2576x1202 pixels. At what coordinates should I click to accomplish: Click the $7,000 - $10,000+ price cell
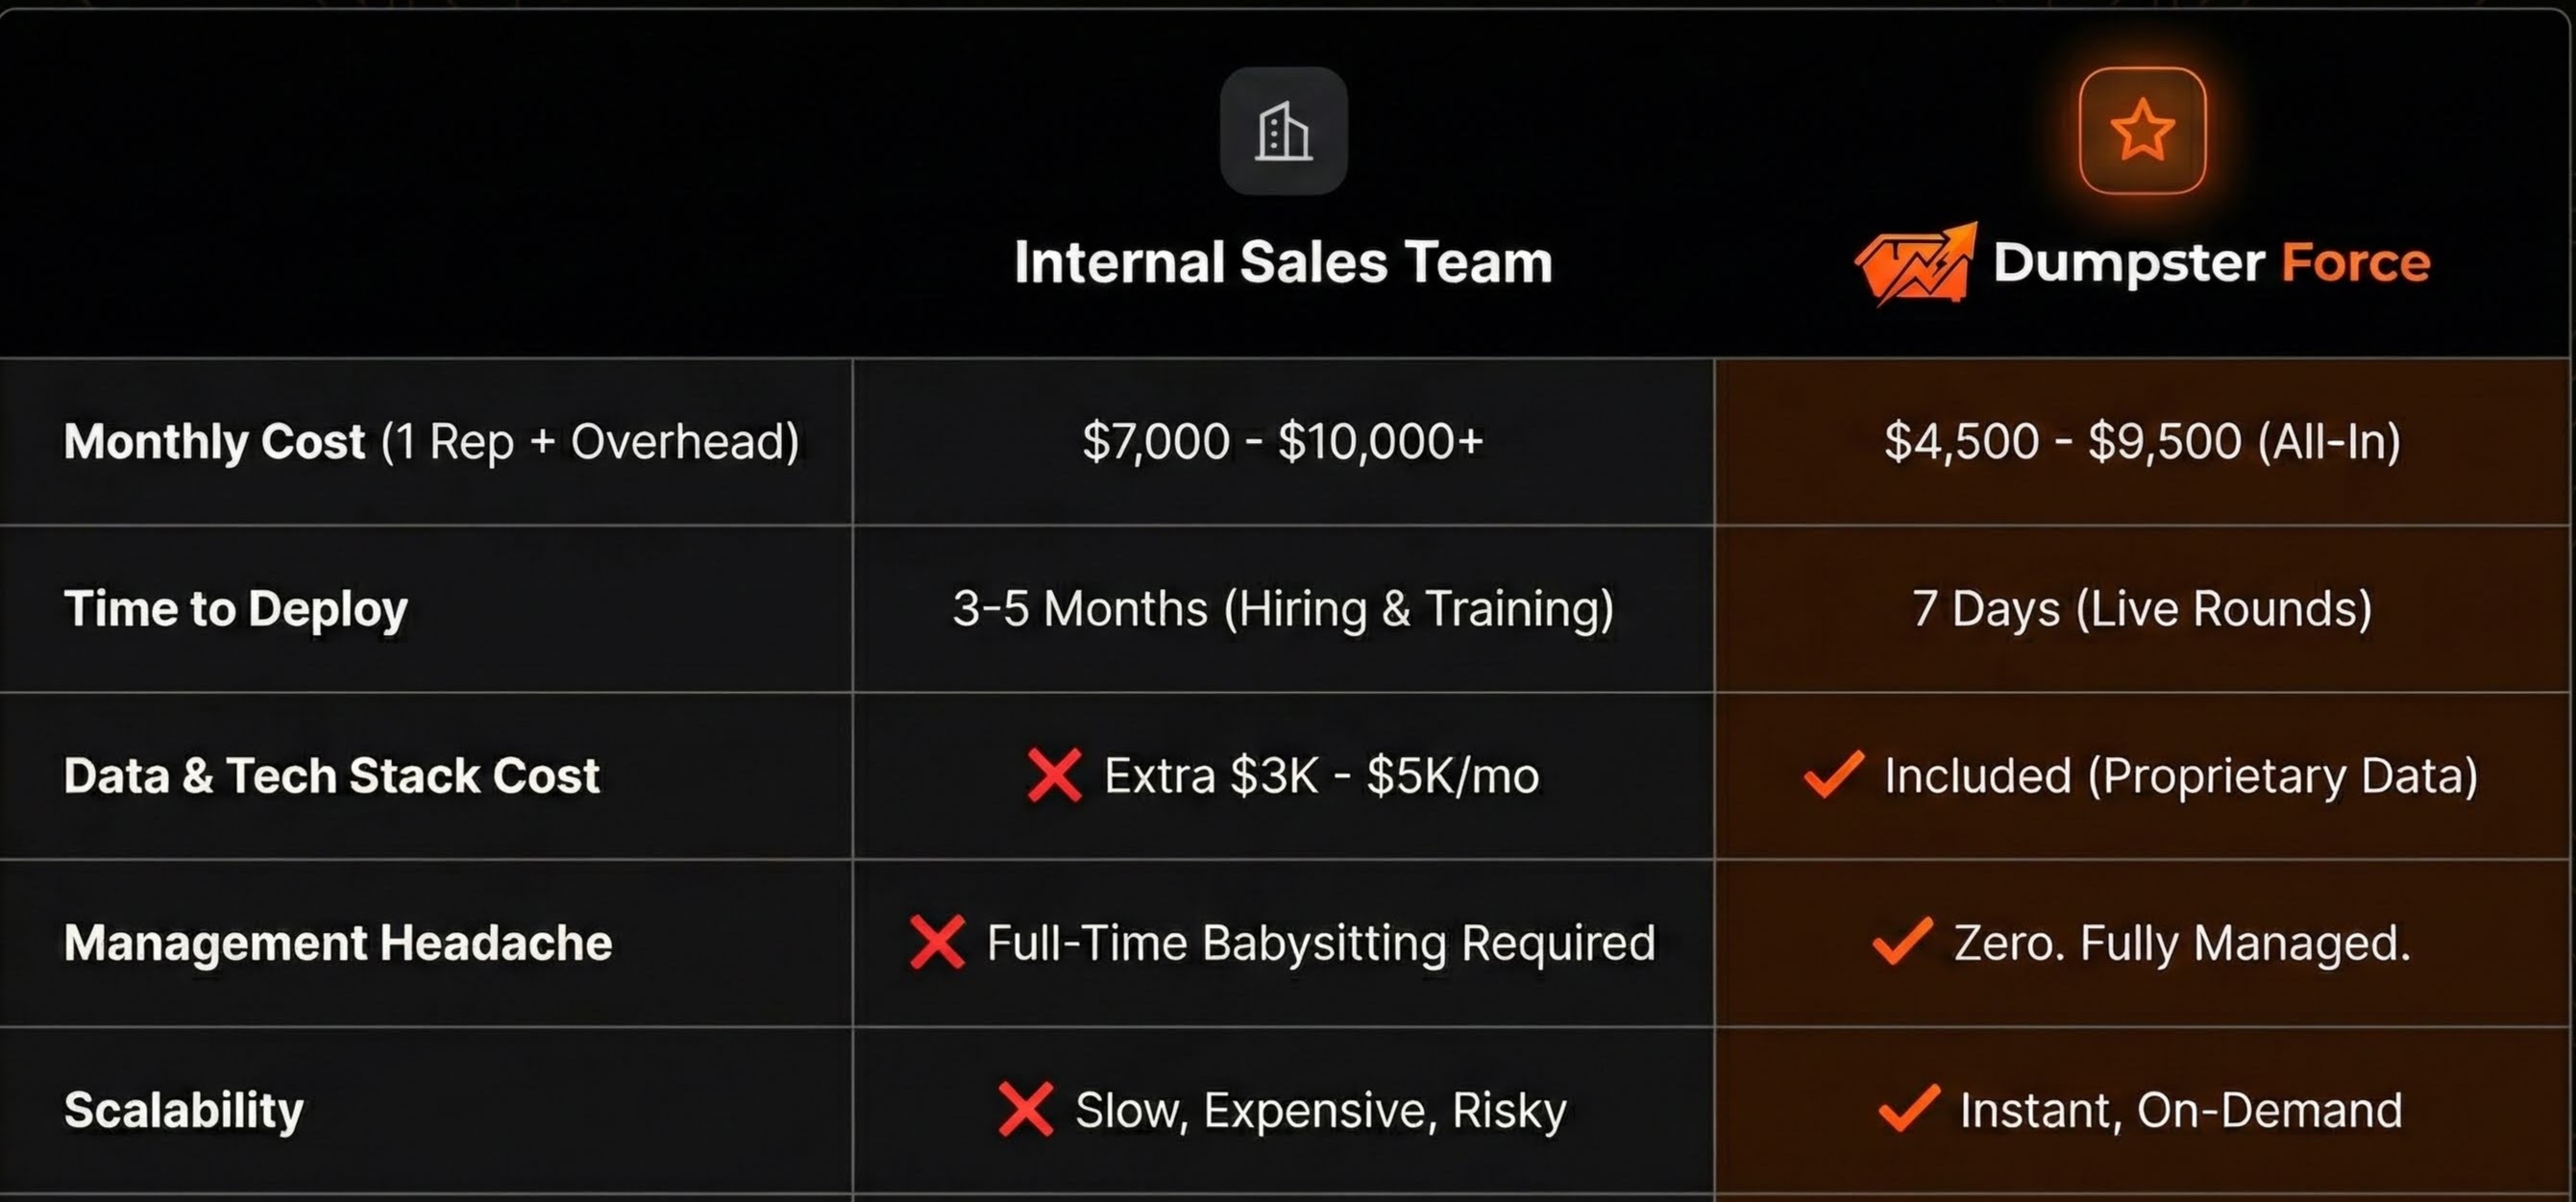pyautogui.click(x=1282, y=441)
